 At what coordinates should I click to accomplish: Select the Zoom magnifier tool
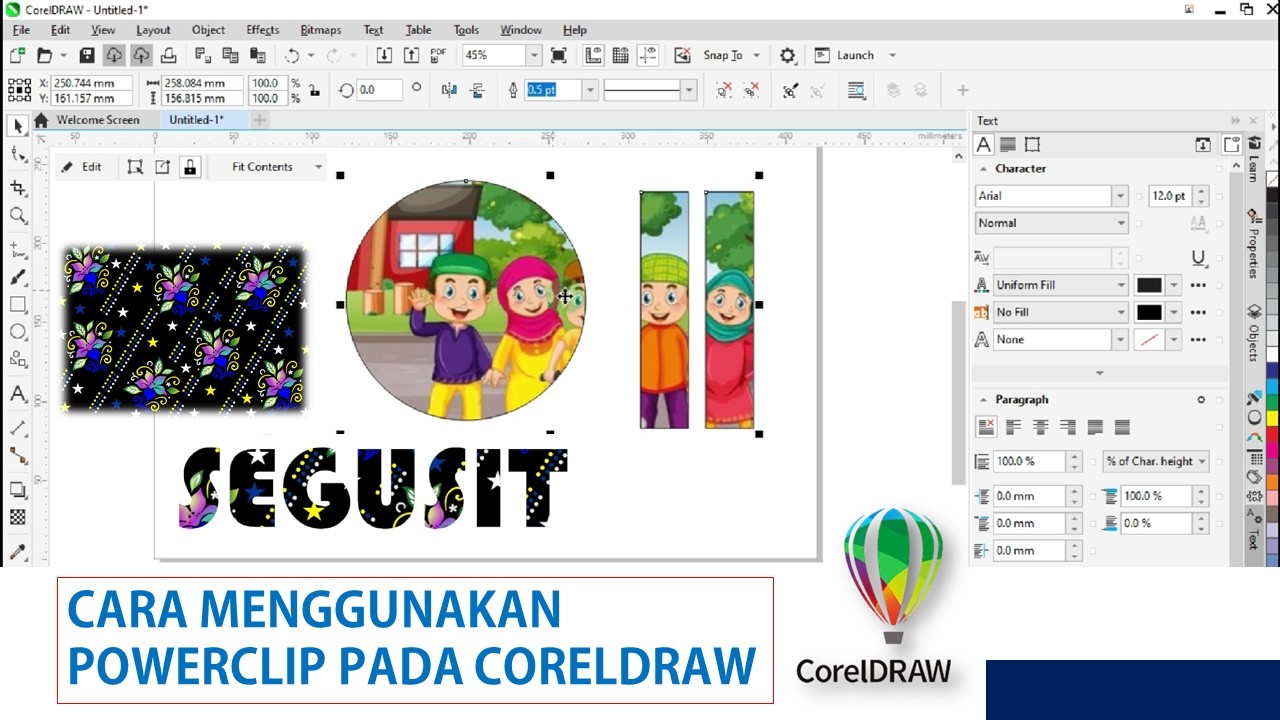tap(18, 215)
